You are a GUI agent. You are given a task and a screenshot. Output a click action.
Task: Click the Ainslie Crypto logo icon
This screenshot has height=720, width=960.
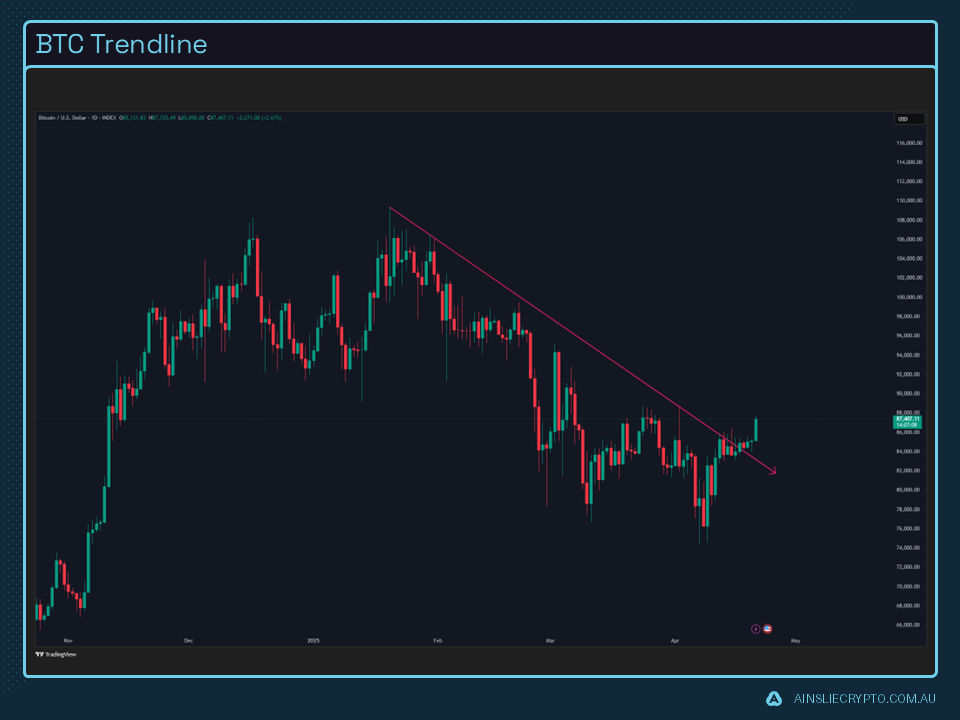click(774, 699)
